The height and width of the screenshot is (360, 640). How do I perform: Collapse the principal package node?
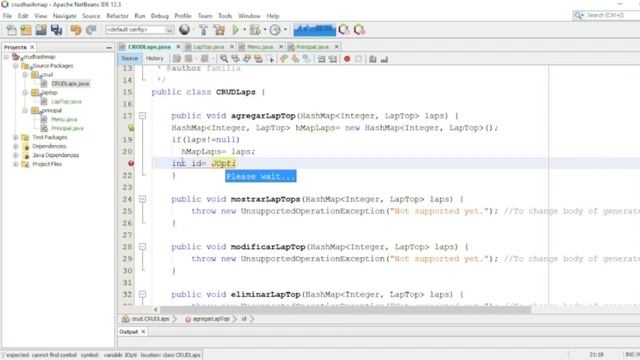point(25,110)
